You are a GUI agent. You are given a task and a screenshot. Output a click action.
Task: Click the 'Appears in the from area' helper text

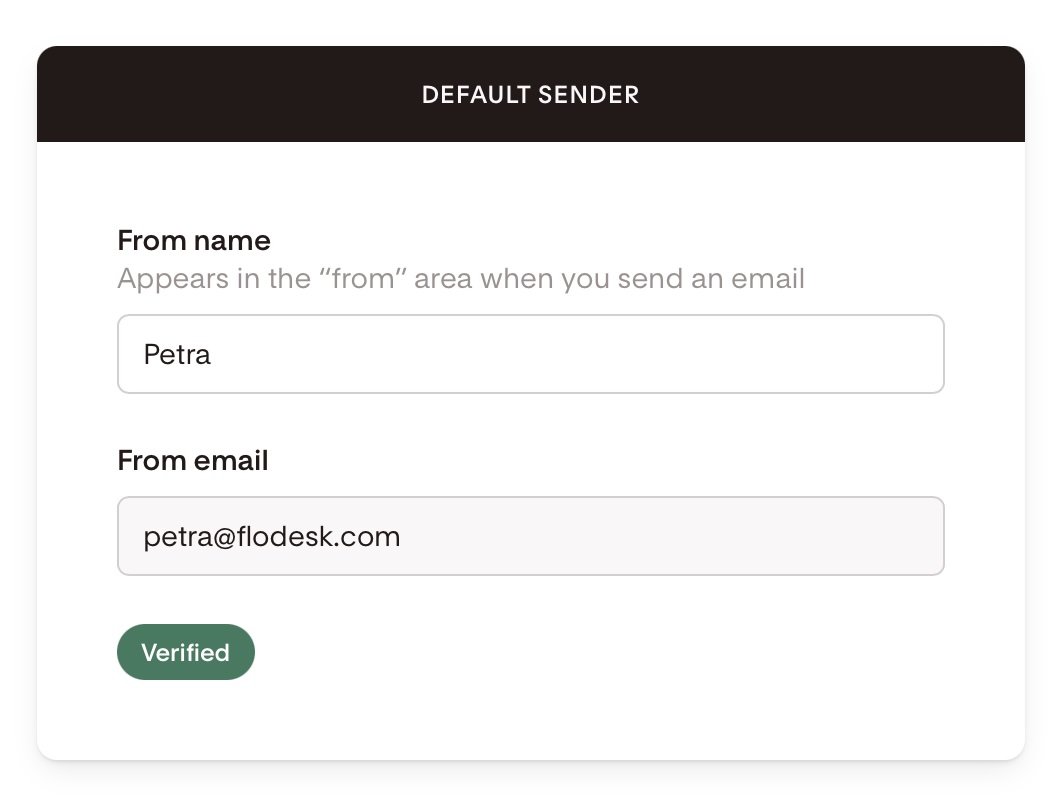(461, 279)
